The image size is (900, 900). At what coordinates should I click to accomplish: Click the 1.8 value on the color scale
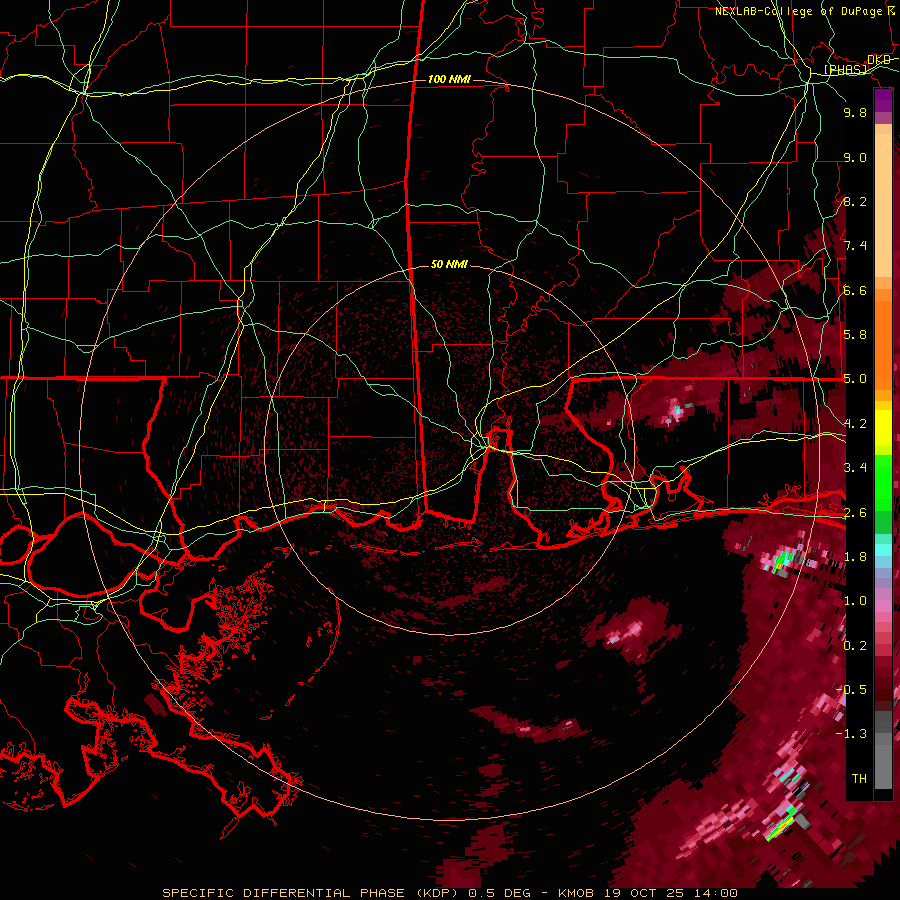tap(855, 557)
